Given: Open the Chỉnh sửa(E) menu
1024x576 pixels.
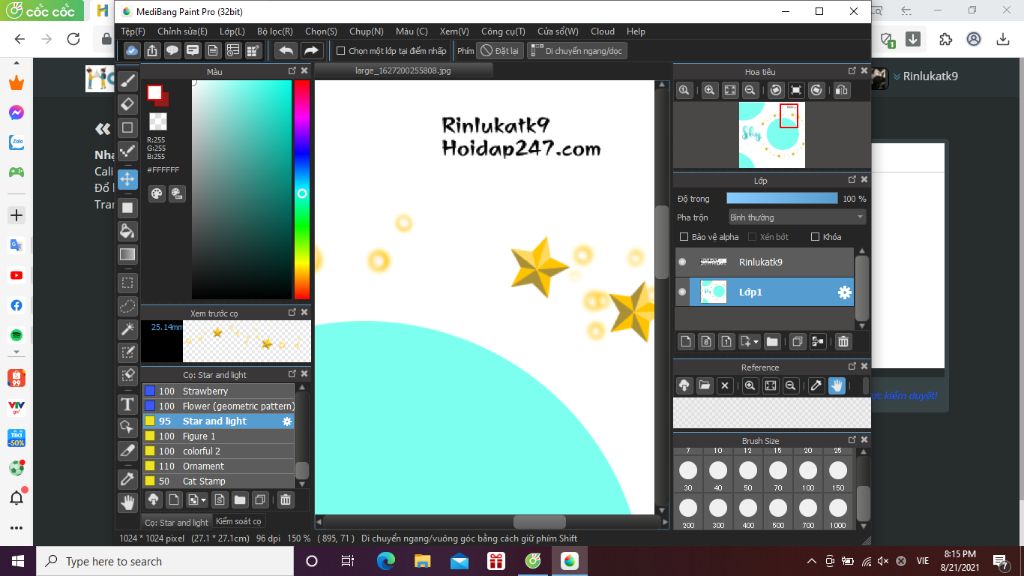Looking at the screenshot, I should pyautogui.click(x=182, y=31).
